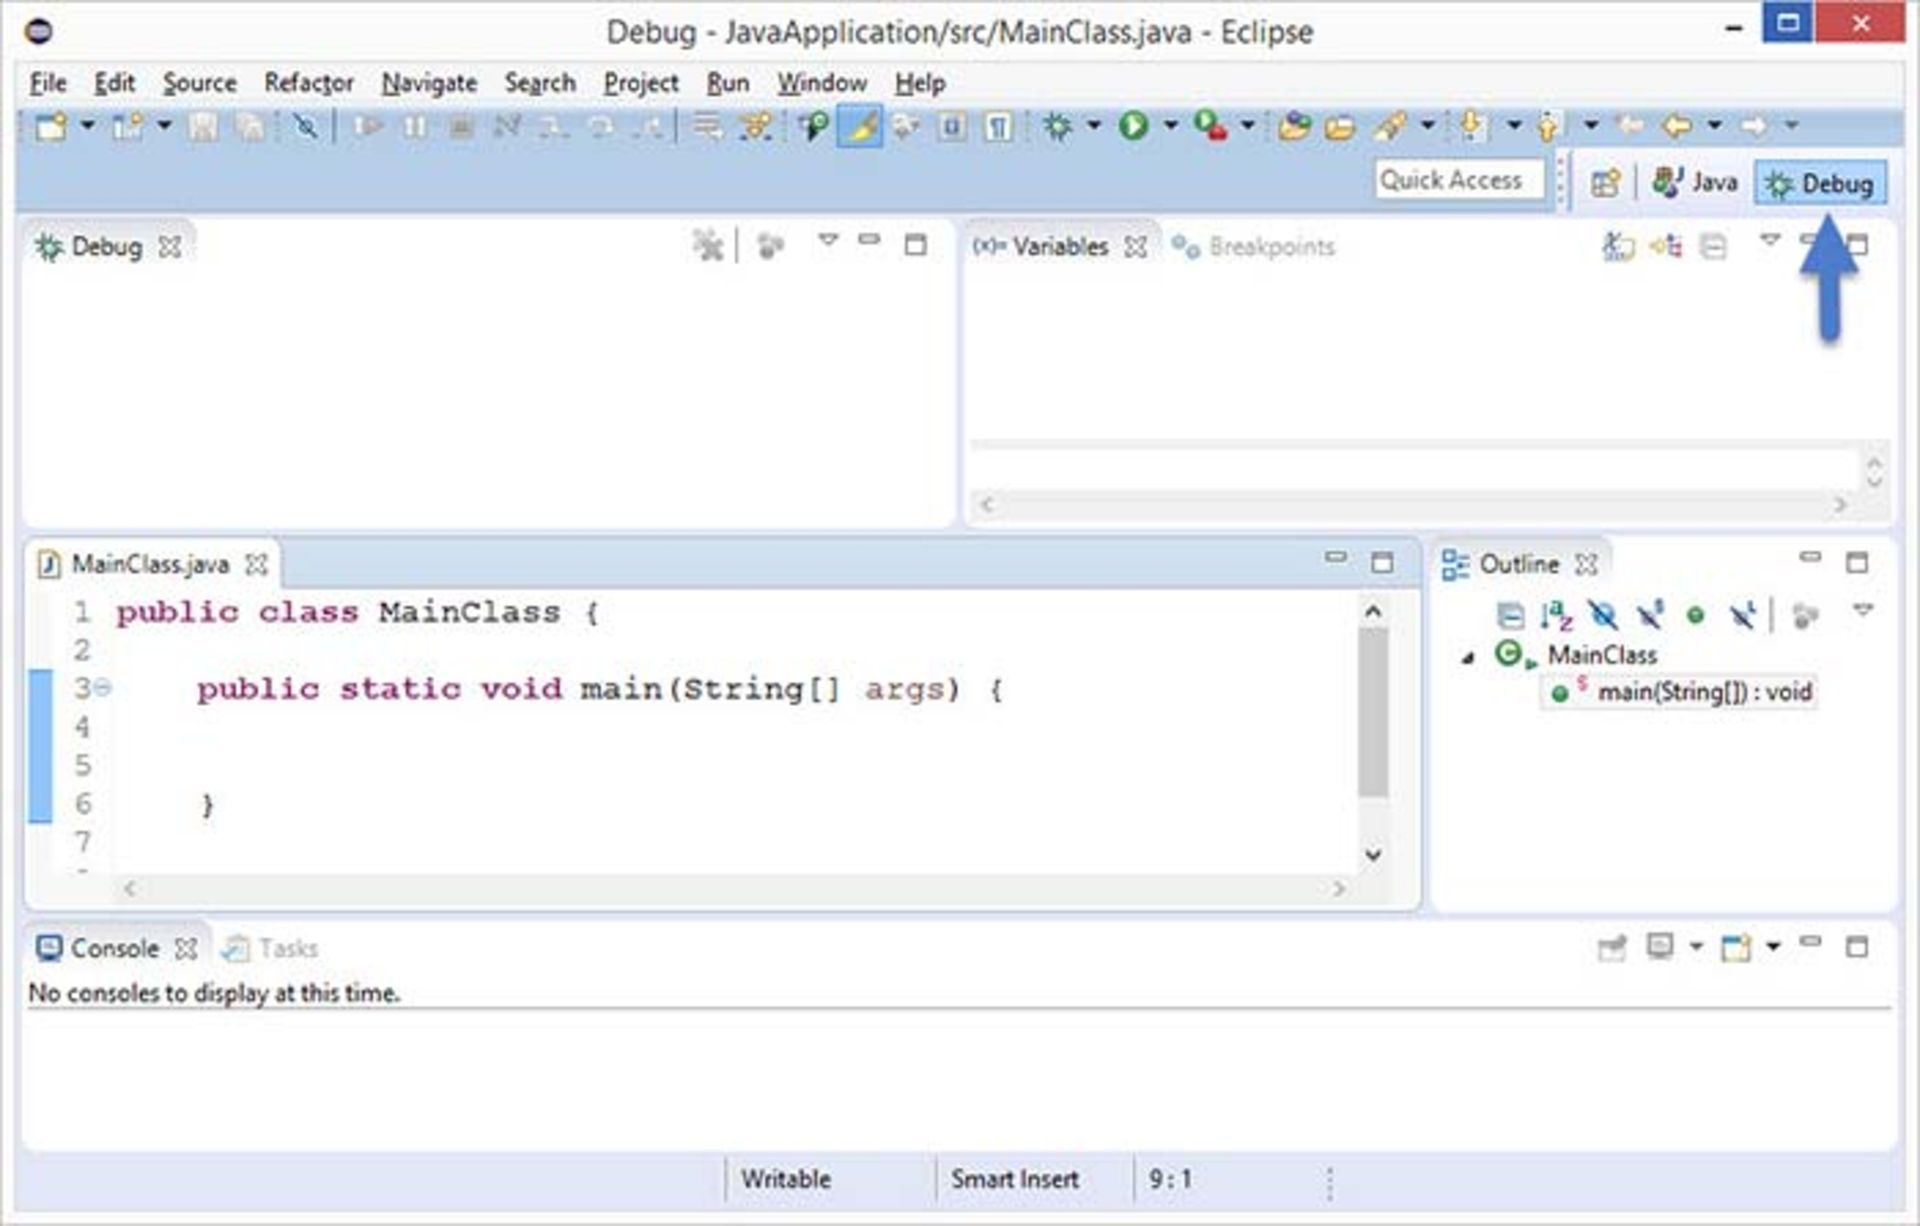Click the Suspend (pause) debug icon

415,126
